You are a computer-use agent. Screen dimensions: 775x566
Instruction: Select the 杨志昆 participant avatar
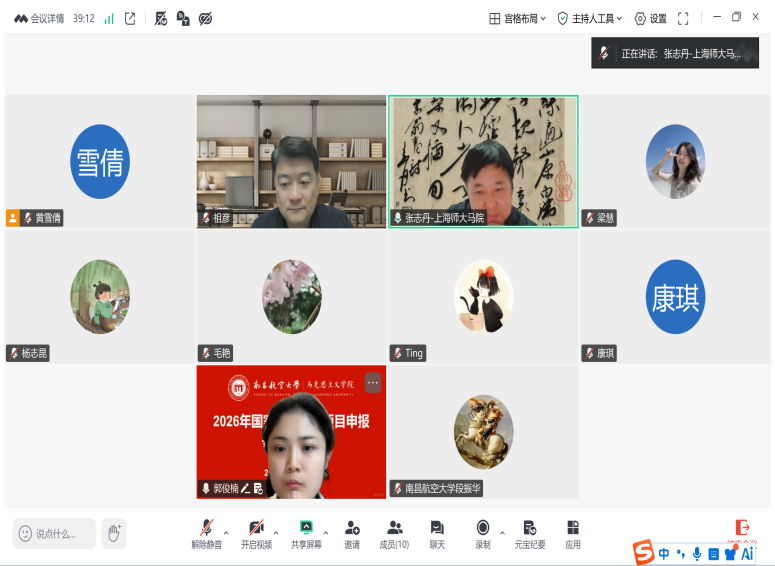coord(100,297)
